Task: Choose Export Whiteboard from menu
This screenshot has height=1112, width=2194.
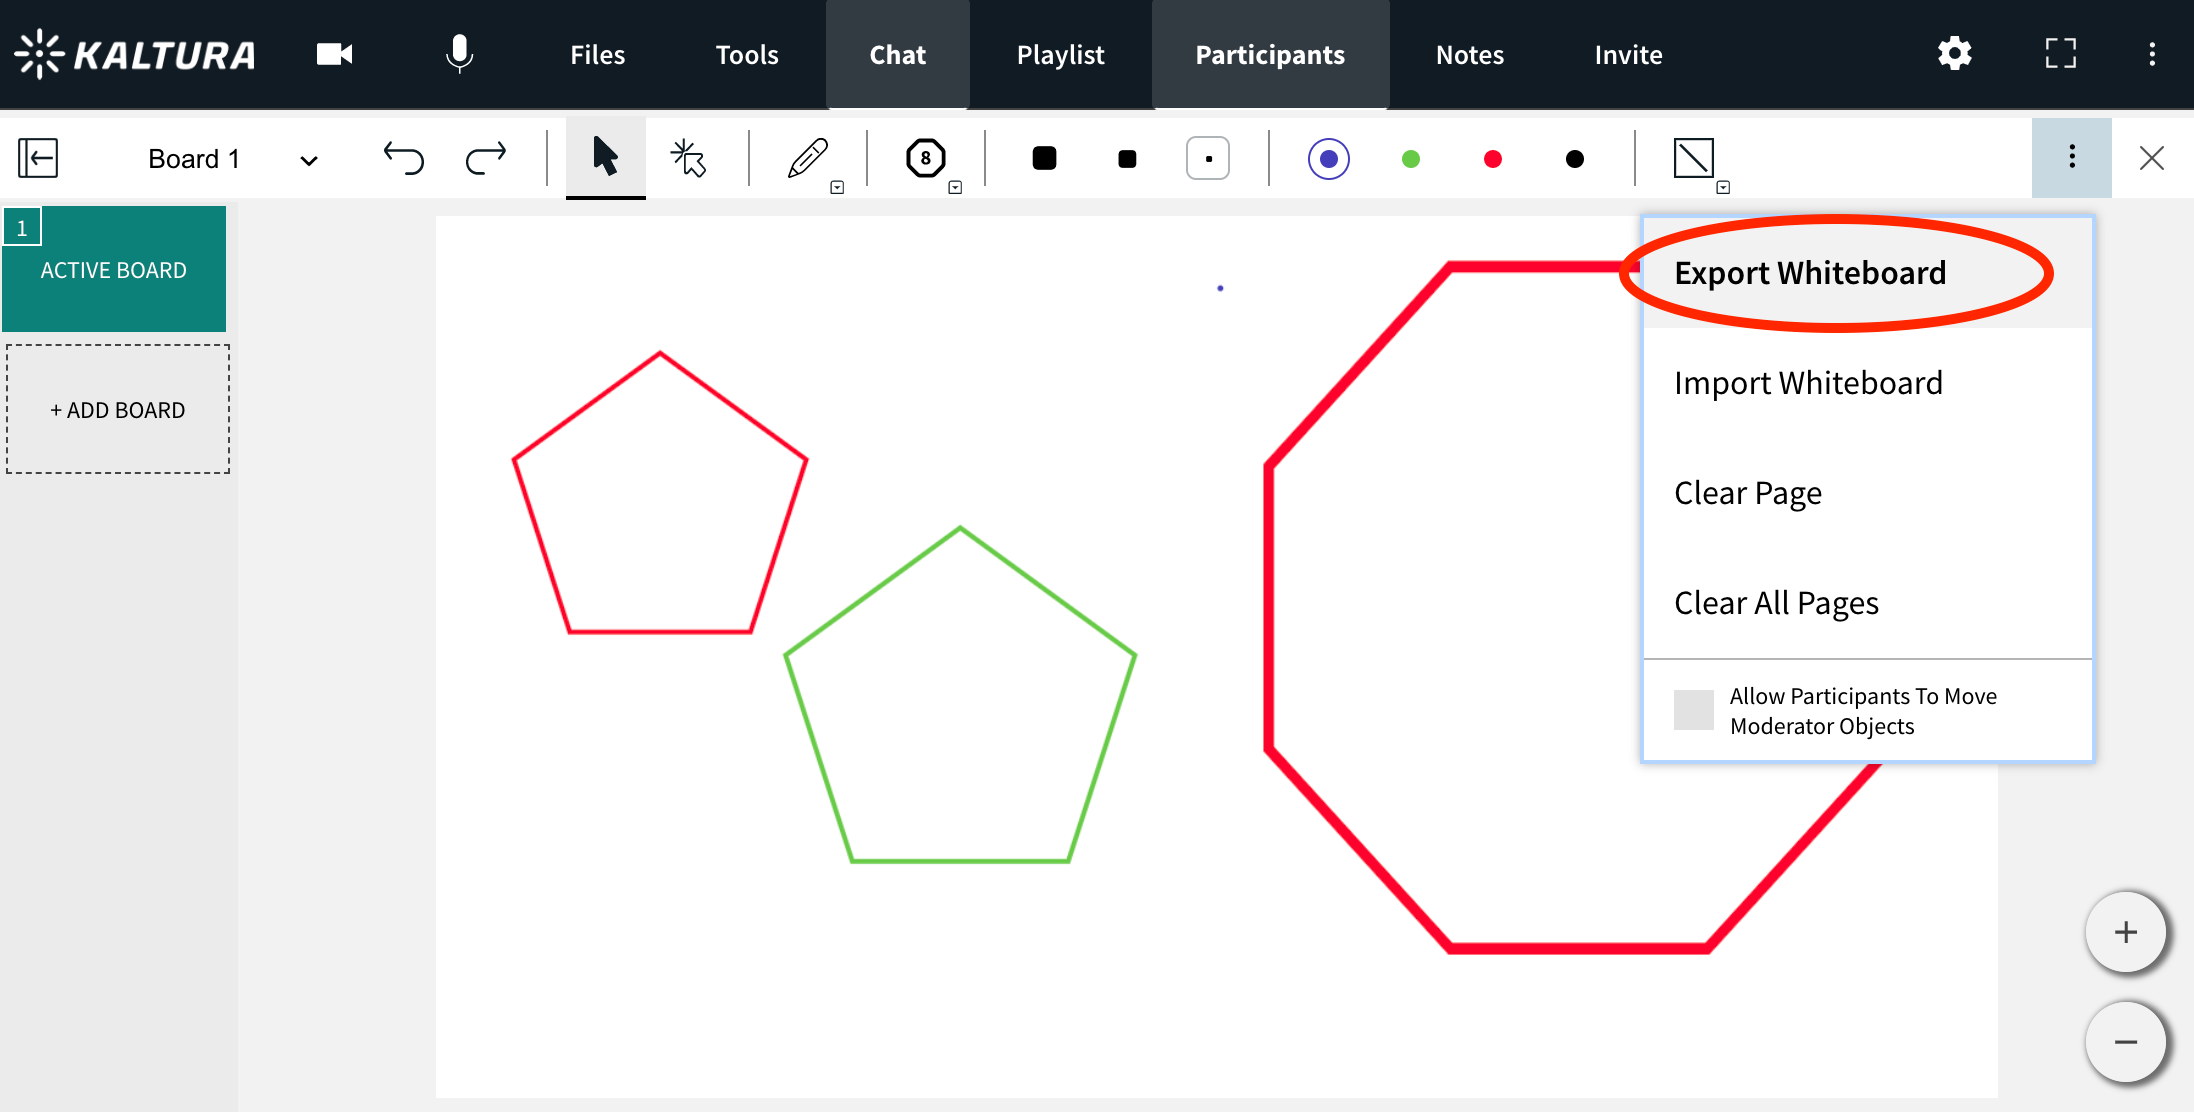Action: pyautogui.click(x=1810, y=273)
